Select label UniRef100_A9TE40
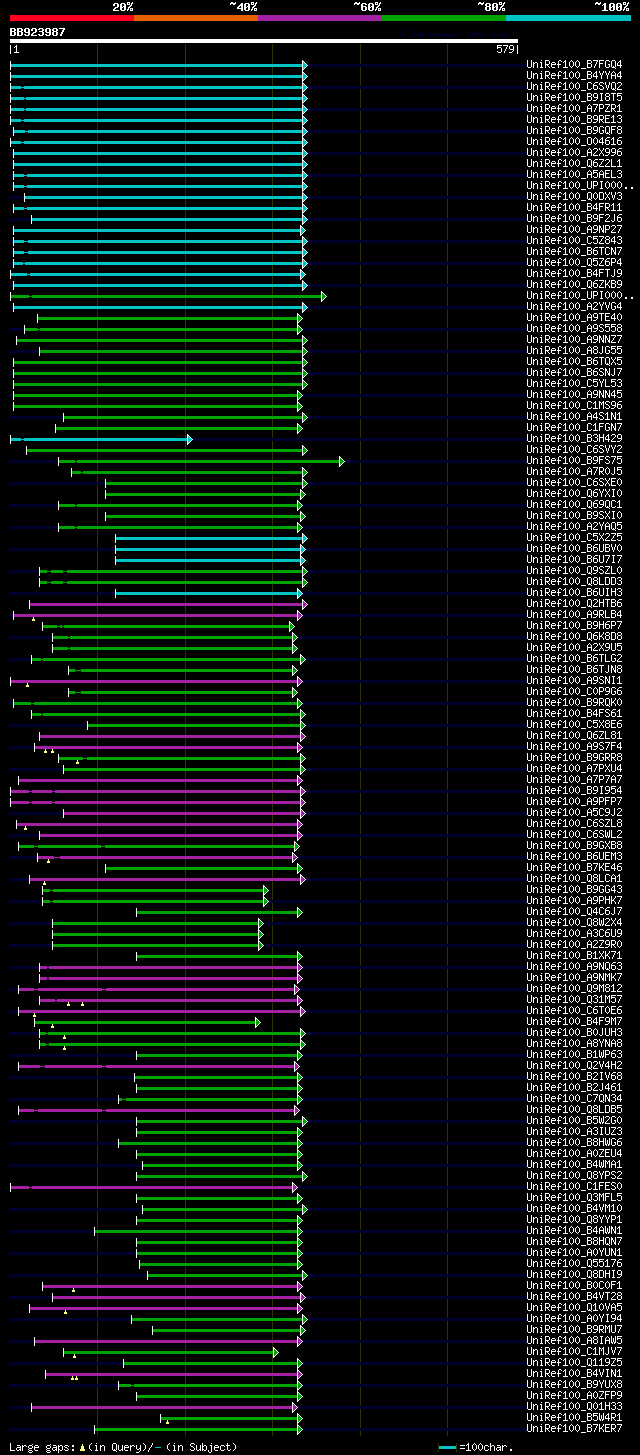The image size is (640, 1455). pos(574,318)
